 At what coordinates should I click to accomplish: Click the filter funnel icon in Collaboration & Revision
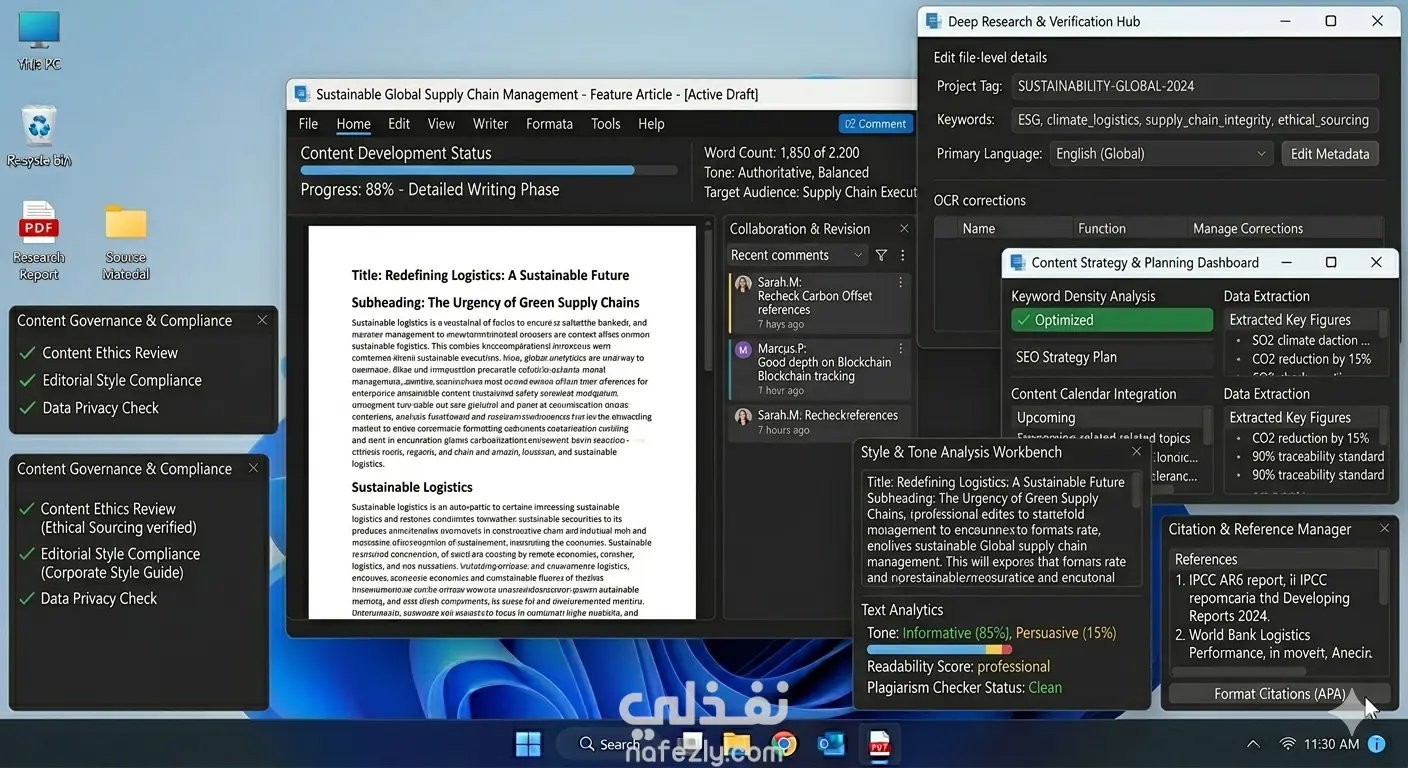(x=881, y=255)
